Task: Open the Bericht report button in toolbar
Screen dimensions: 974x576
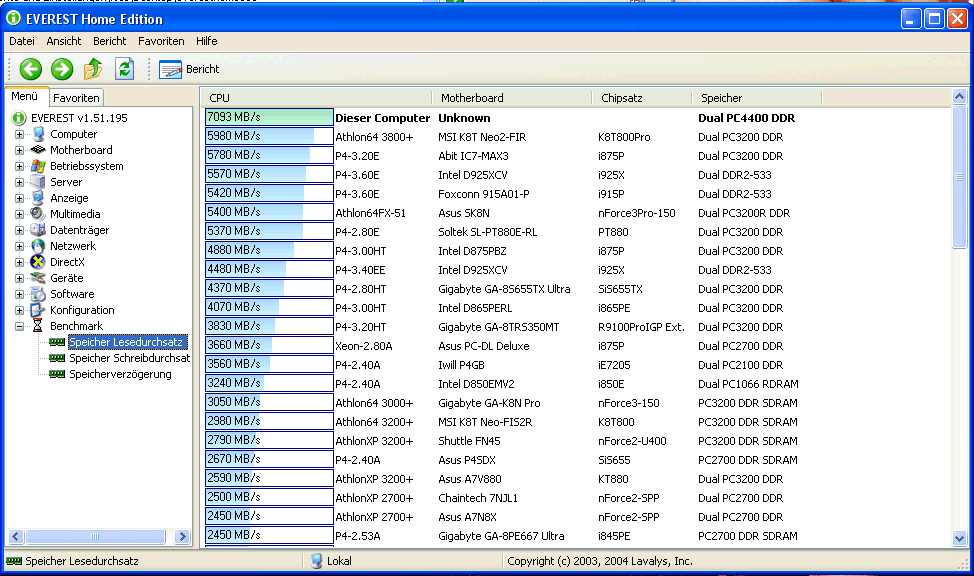Action: (189, 69)
